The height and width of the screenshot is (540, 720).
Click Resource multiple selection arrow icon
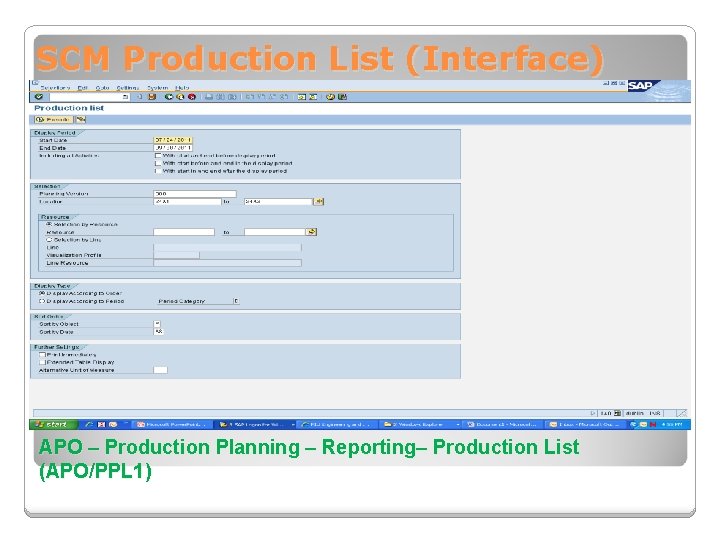pyautogui.click(x=312, y=232)
